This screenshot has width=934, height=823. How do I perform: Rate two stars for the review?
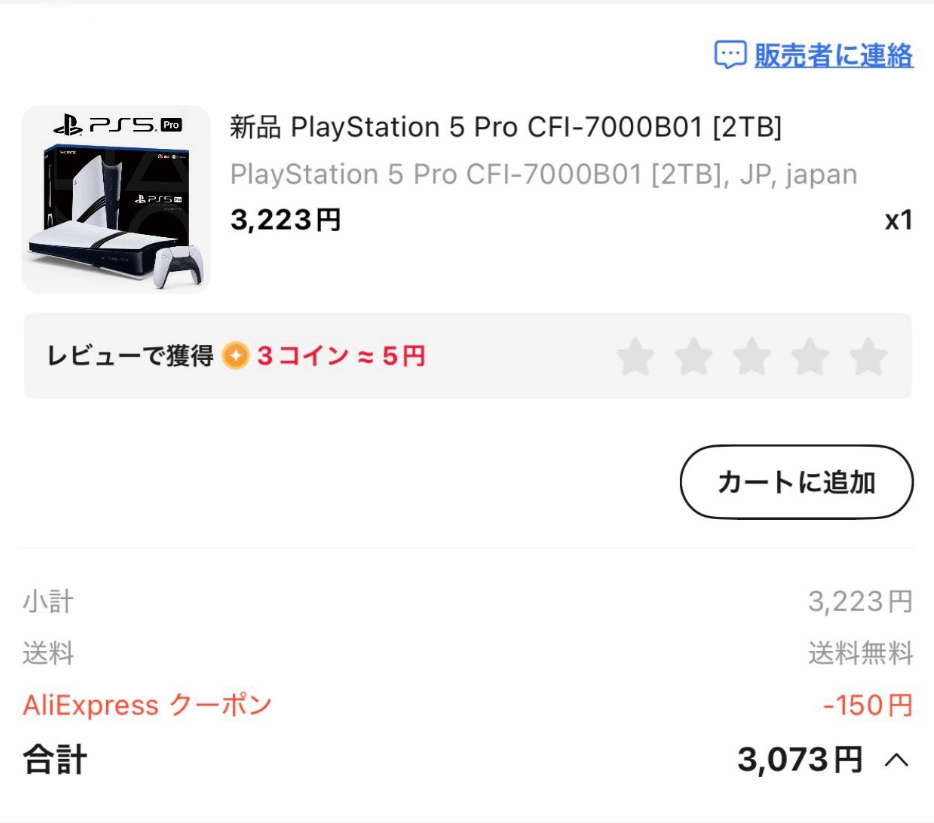(693, 356)
